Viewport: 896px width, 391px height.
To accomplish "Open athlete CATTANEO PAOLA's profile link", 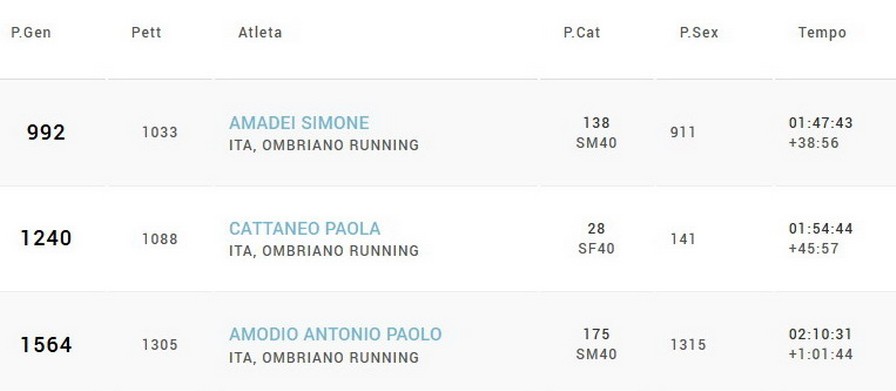I will click(x=305, y=229).
